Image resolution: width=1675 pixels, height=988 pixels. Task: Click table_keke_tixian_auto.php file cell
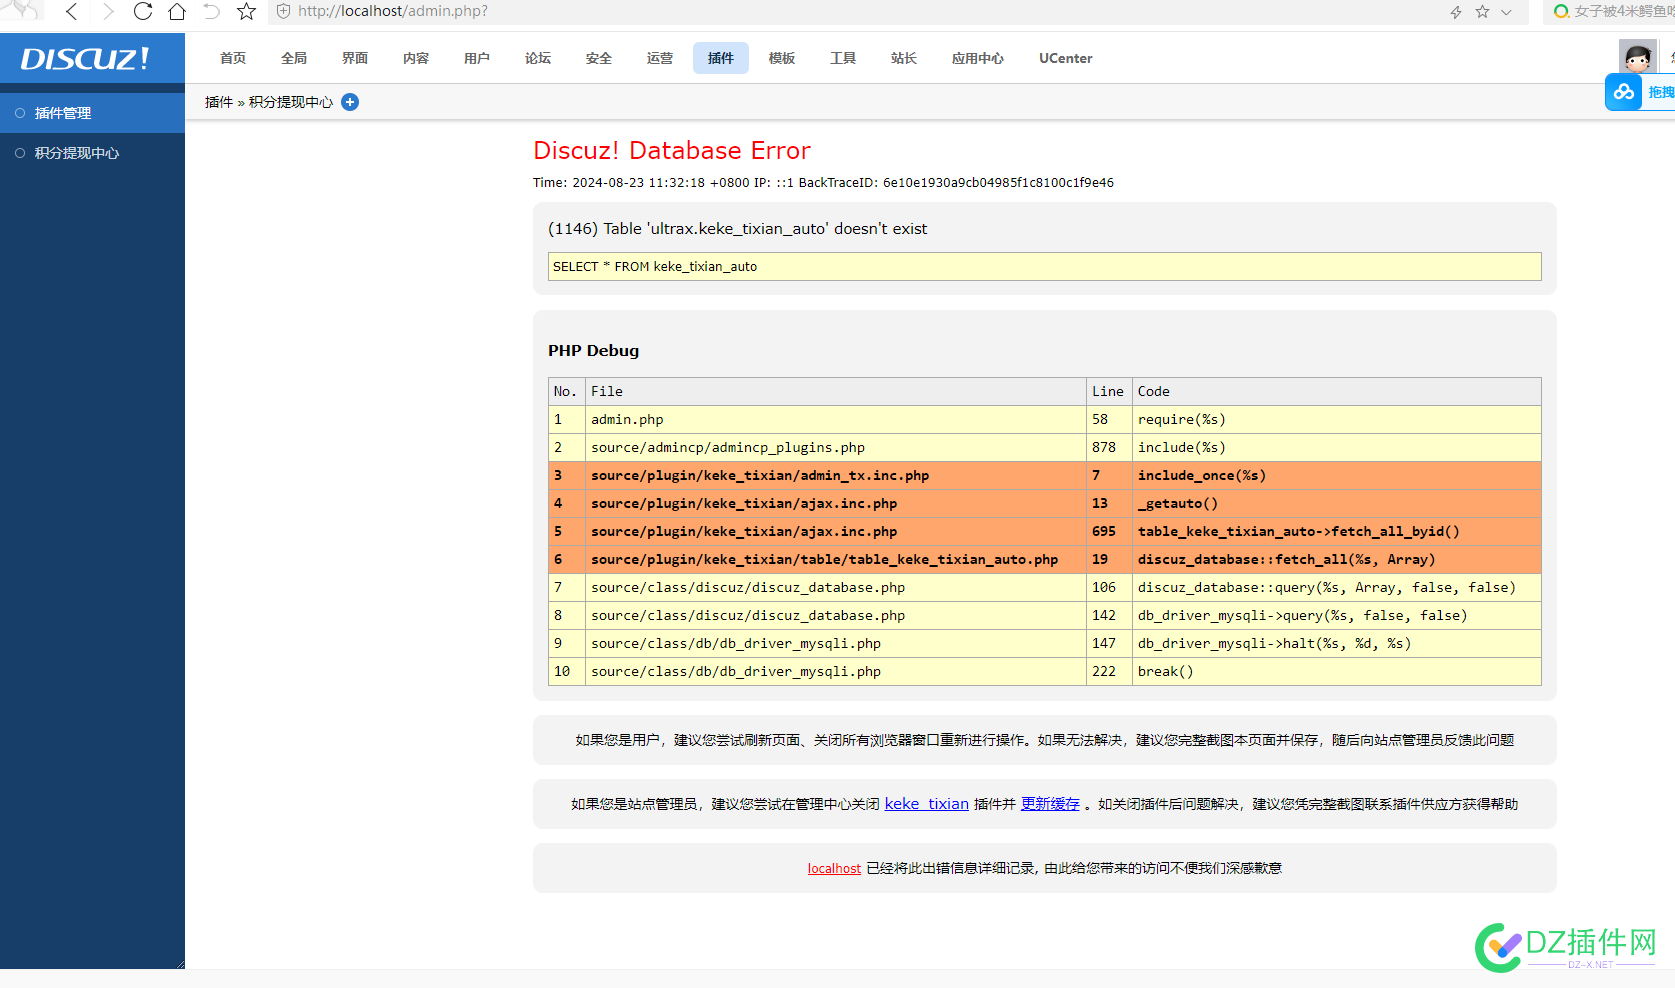(x=836, y=559)
